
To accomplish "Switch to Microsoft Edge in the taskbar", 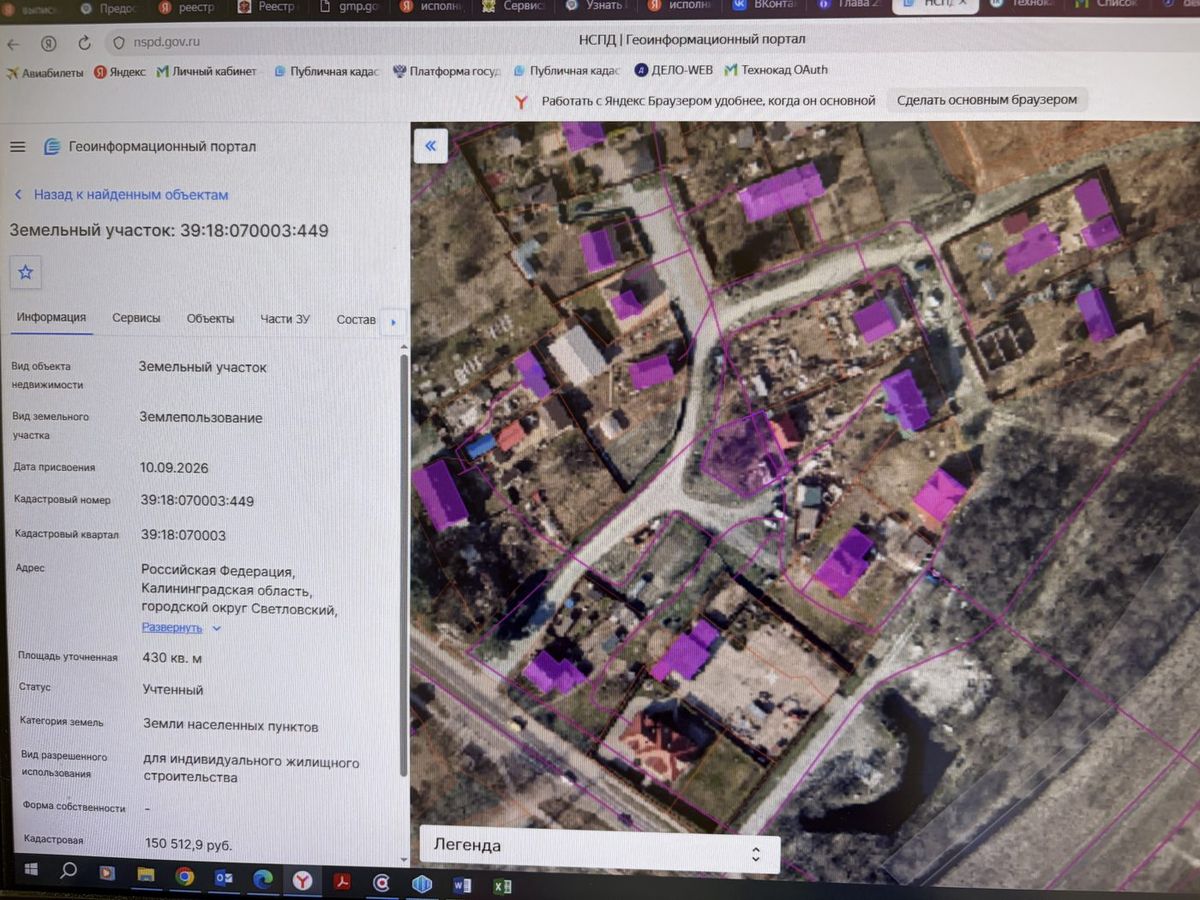I will click(x=262, y=879).
